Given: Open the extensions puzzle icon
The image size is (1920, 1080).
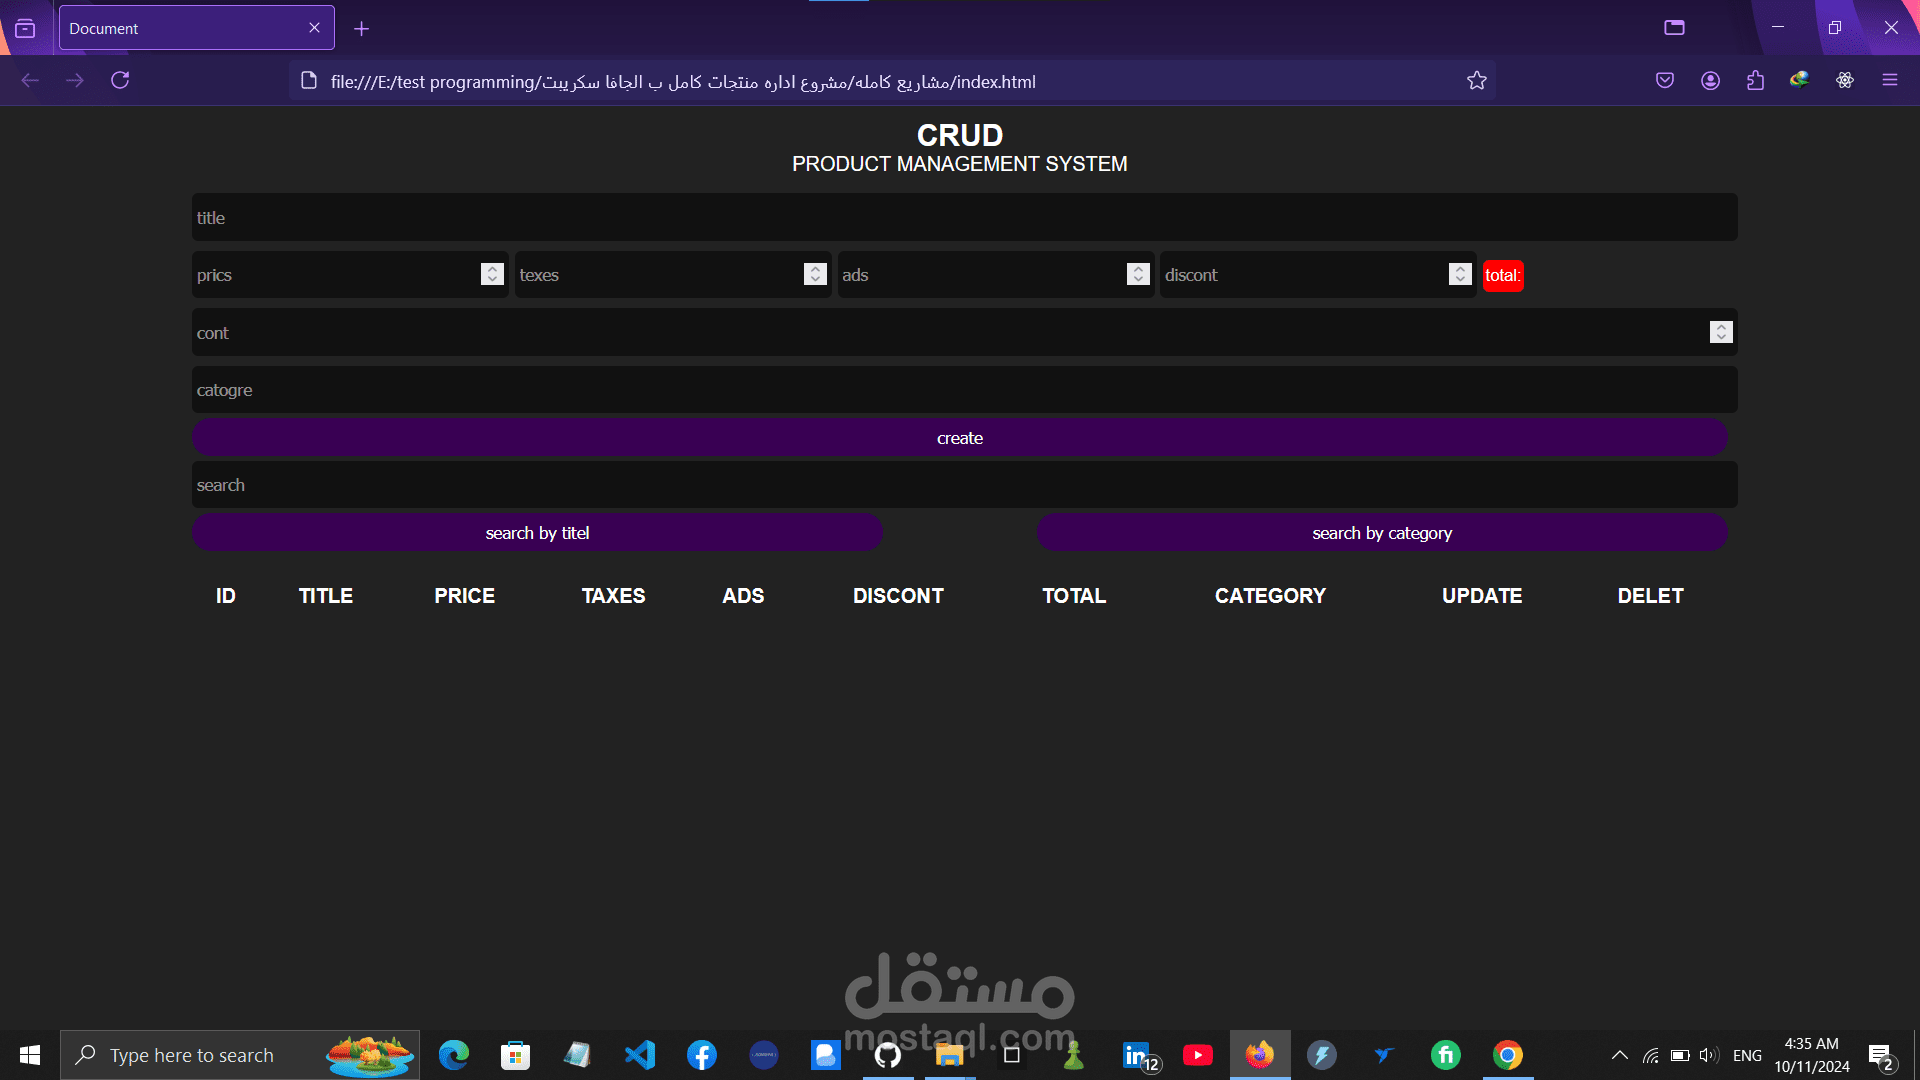Looking at the screenshot, I should coord(1755,81).
